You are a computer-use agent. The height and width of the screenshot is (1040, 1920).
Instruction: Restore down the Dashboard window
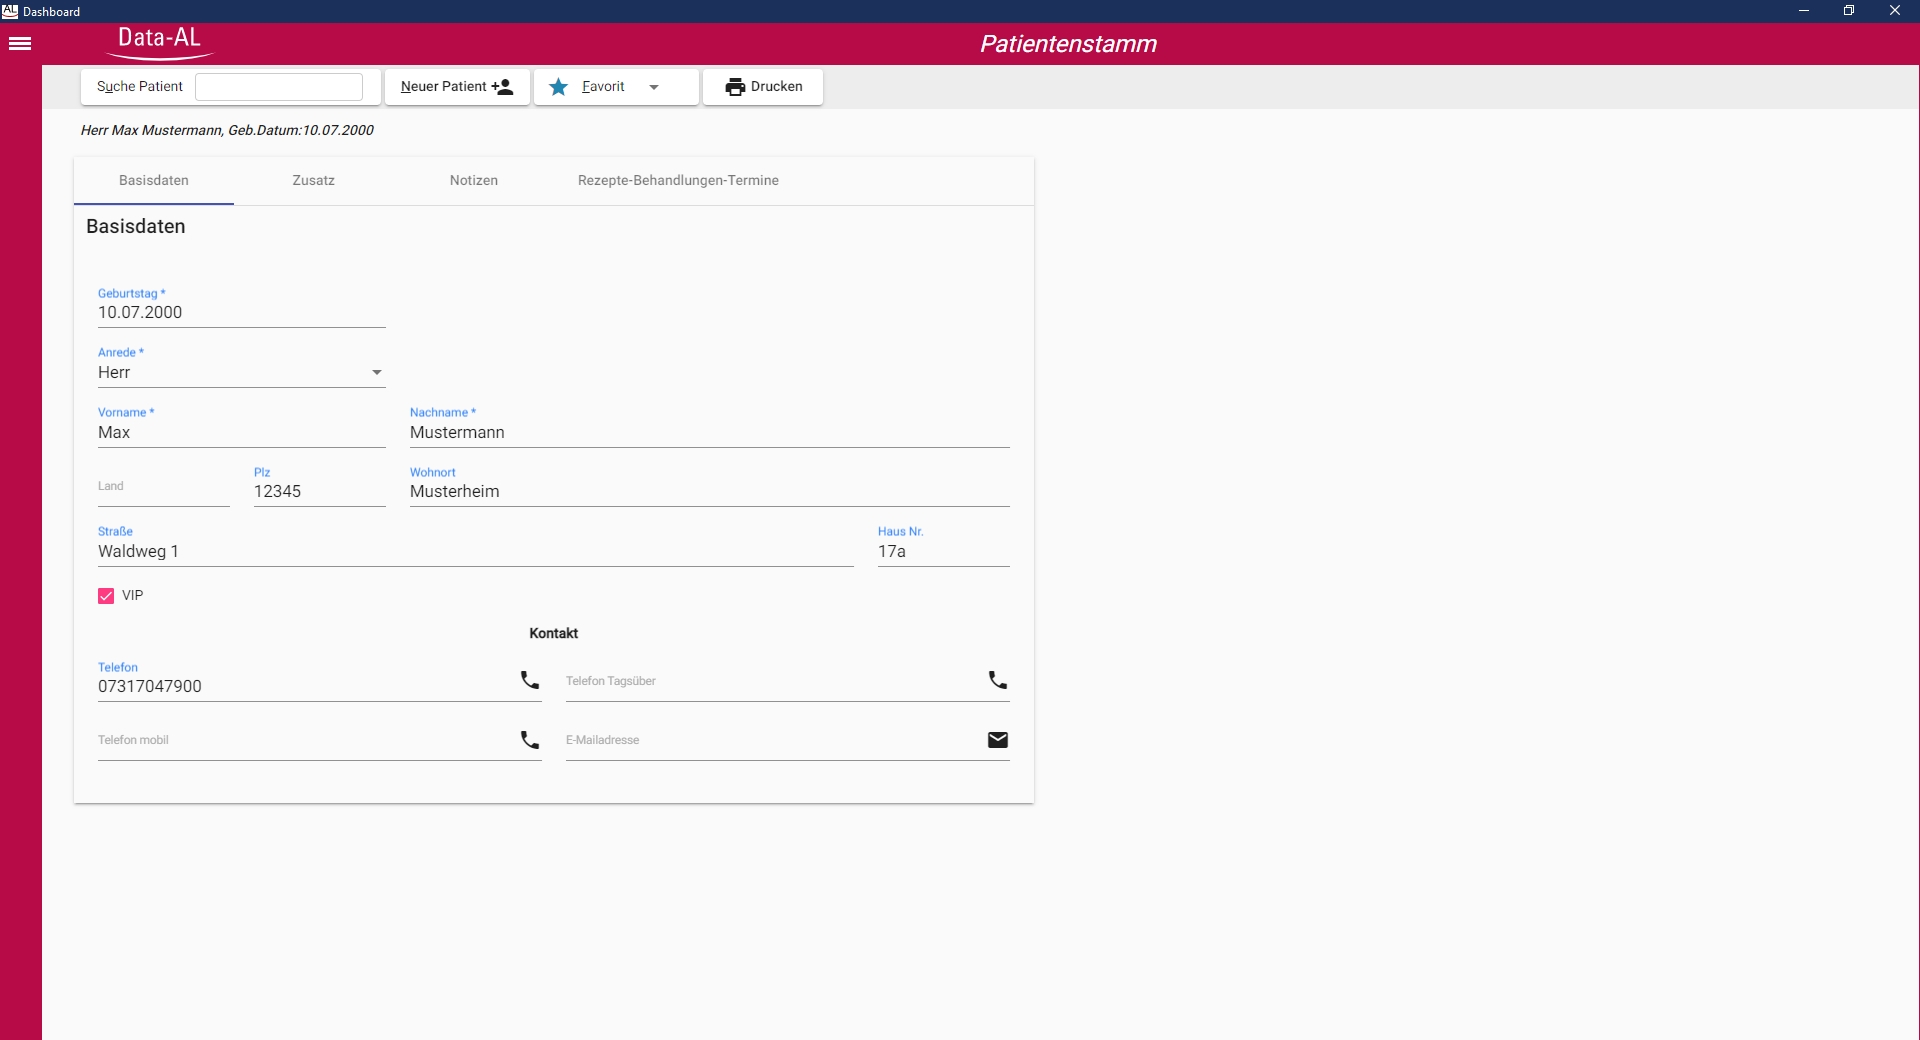point(1849,11)
